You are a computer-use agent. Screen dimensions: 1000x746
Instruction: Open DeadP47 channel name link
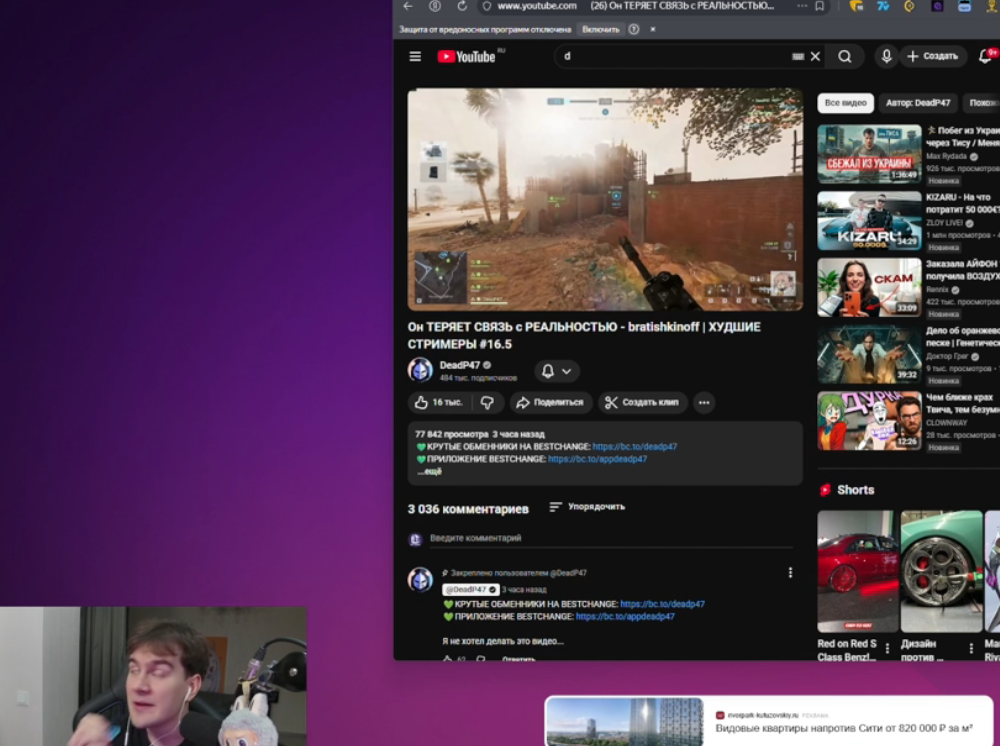pos(459,365)
